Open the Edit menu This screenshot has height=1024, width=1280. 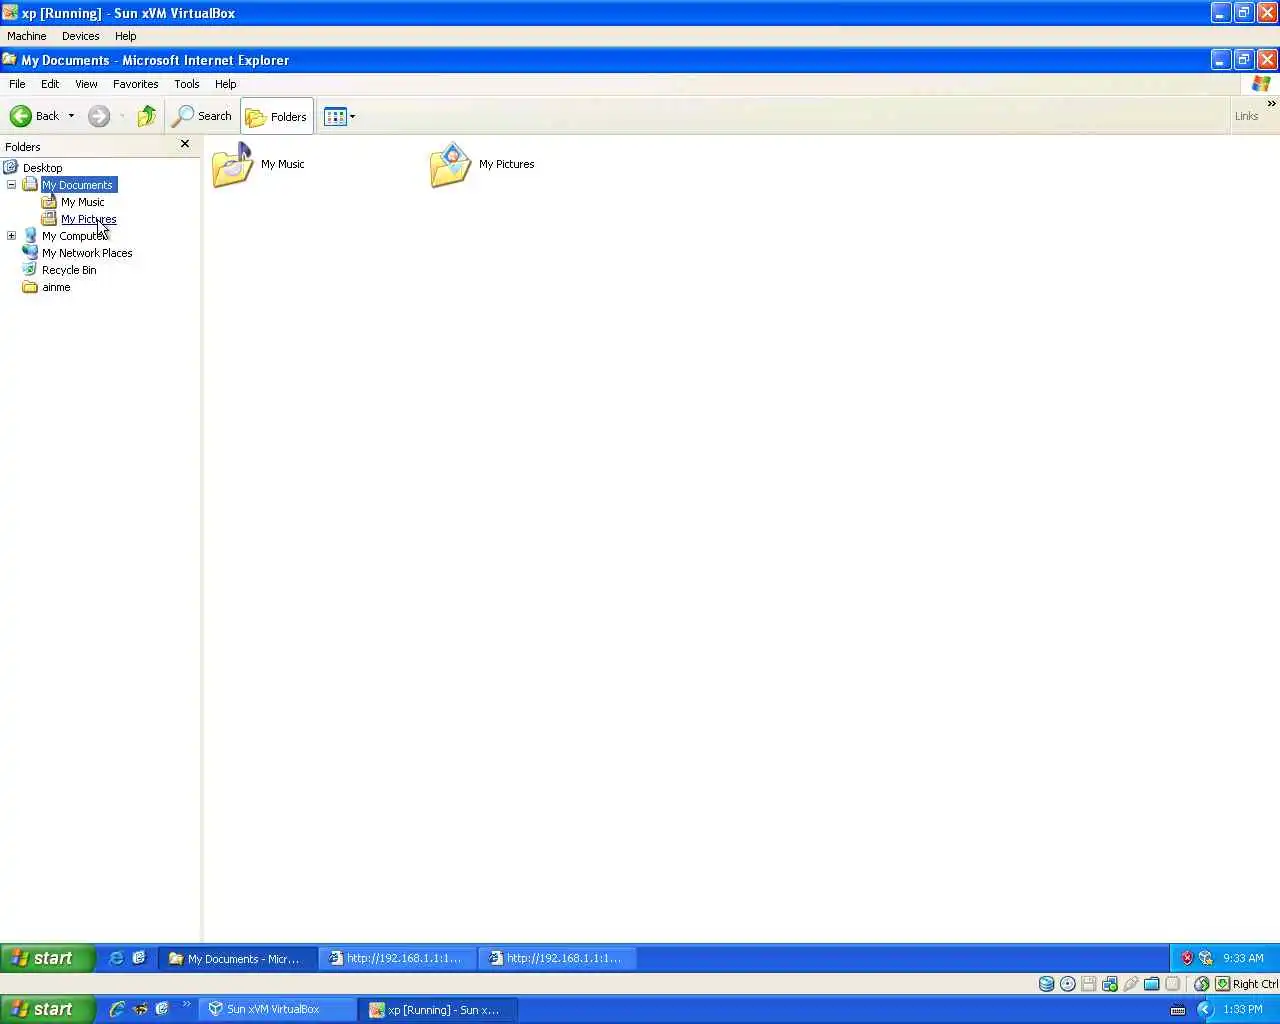[50, 84]
